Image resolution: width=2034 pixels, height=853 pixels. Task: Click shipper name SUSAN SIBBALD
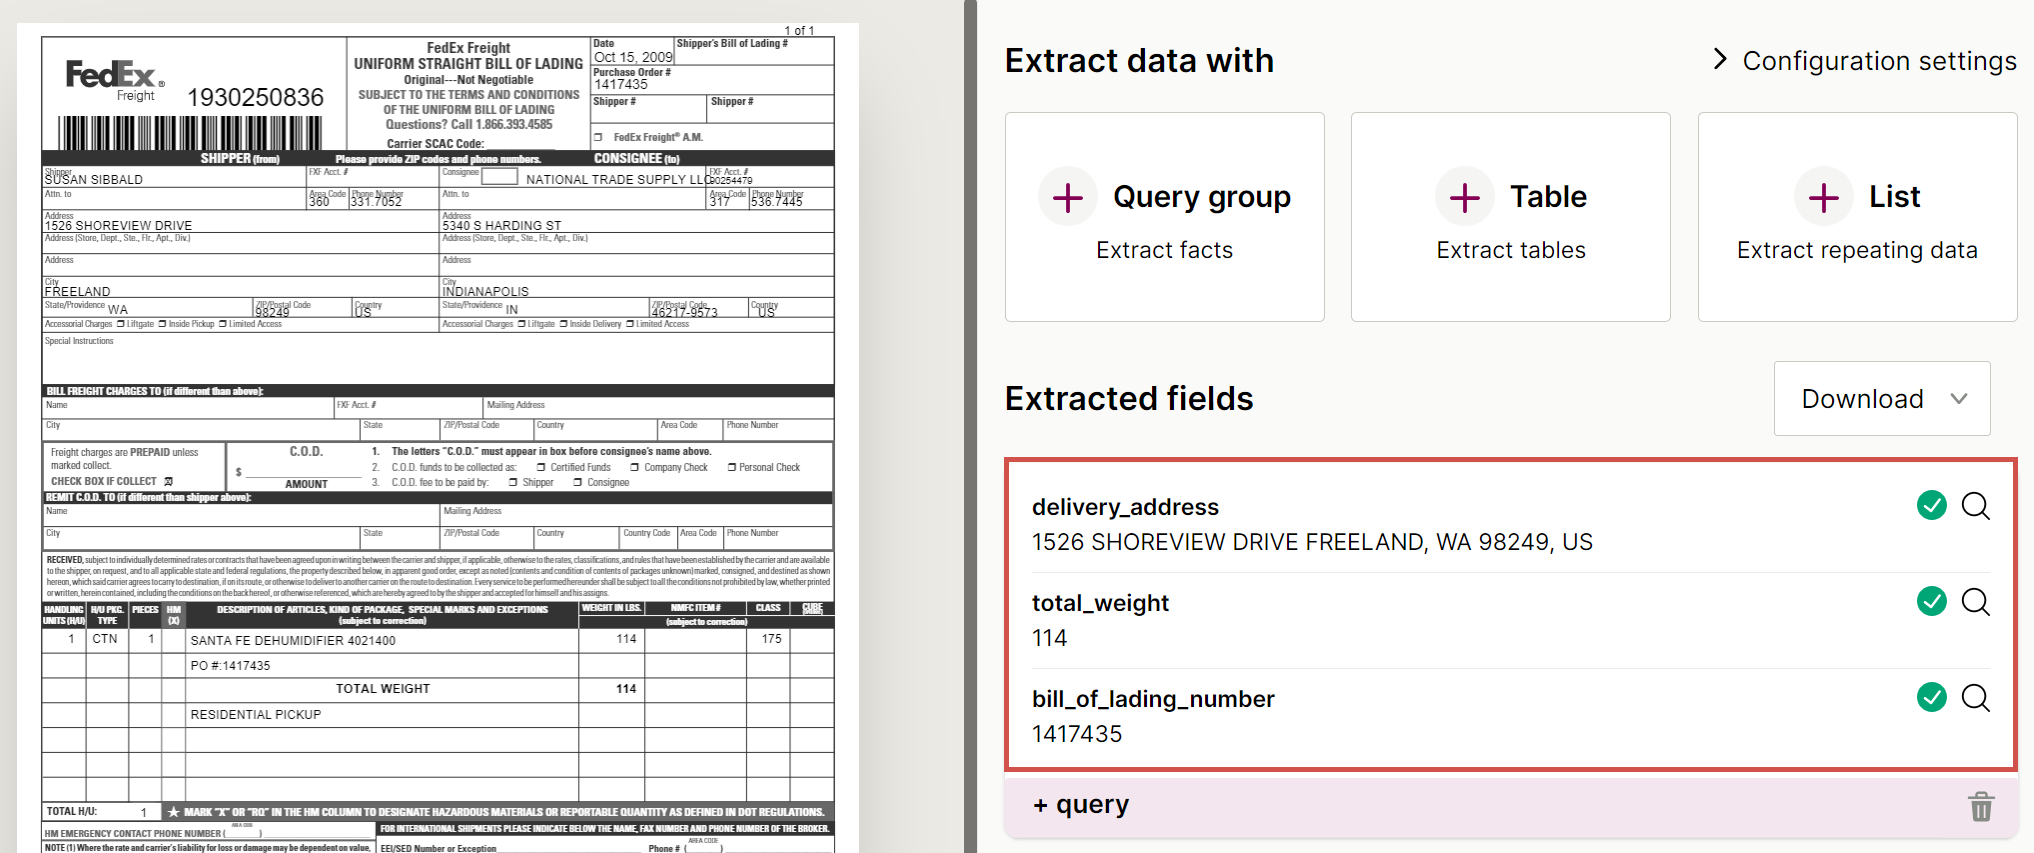(x=94, y=180)
